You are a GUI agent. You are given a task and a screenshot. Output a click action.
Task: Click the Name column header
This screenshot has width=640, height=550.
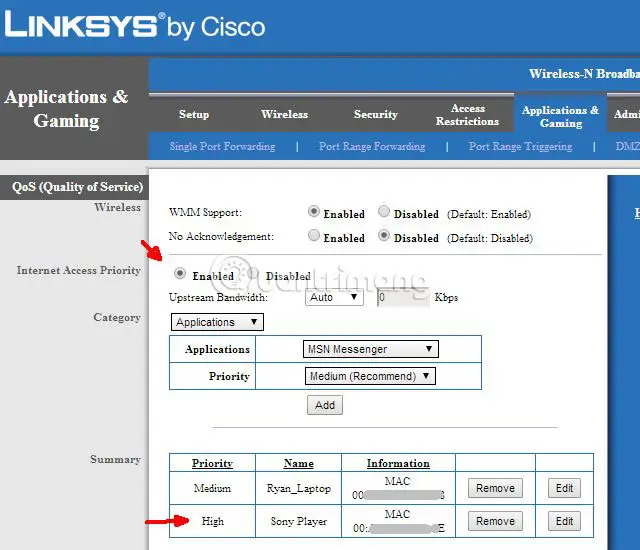click(298, 463)
